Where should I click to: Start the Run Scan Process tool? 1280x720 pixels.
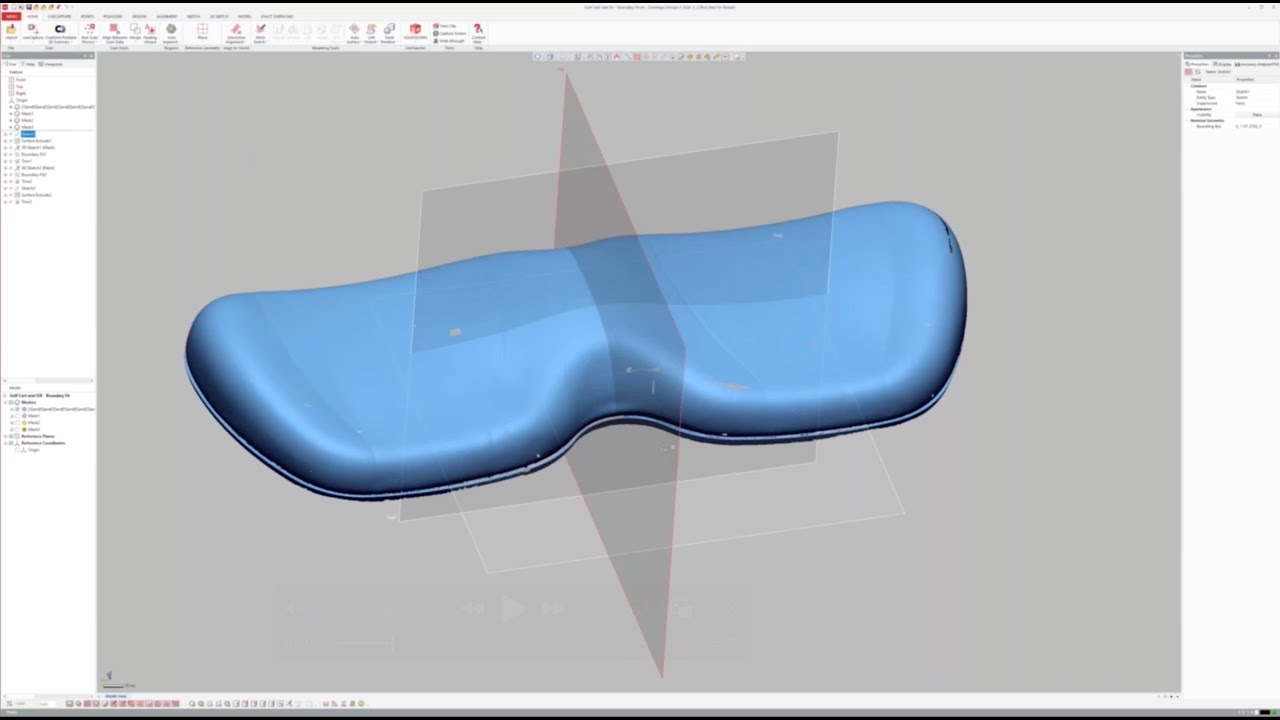89,33
